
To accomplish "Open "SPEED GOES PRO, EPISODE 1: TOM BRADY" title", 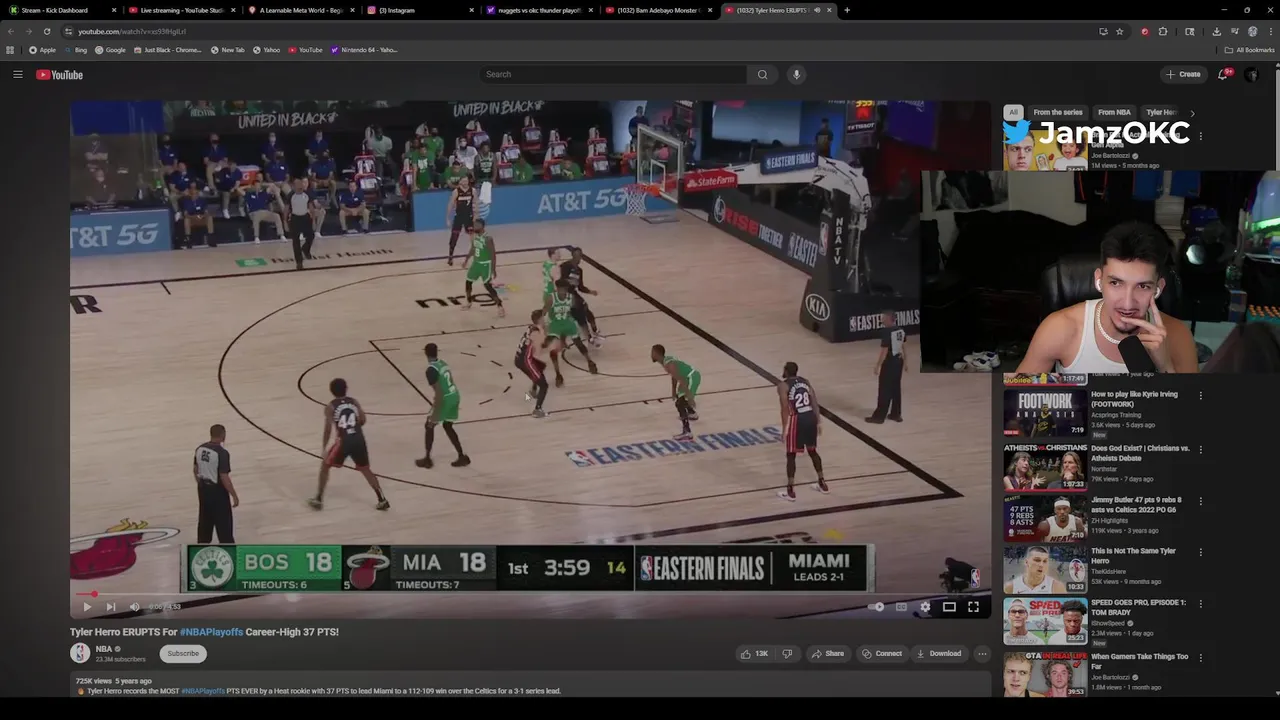I will (x=1138, y=607).
